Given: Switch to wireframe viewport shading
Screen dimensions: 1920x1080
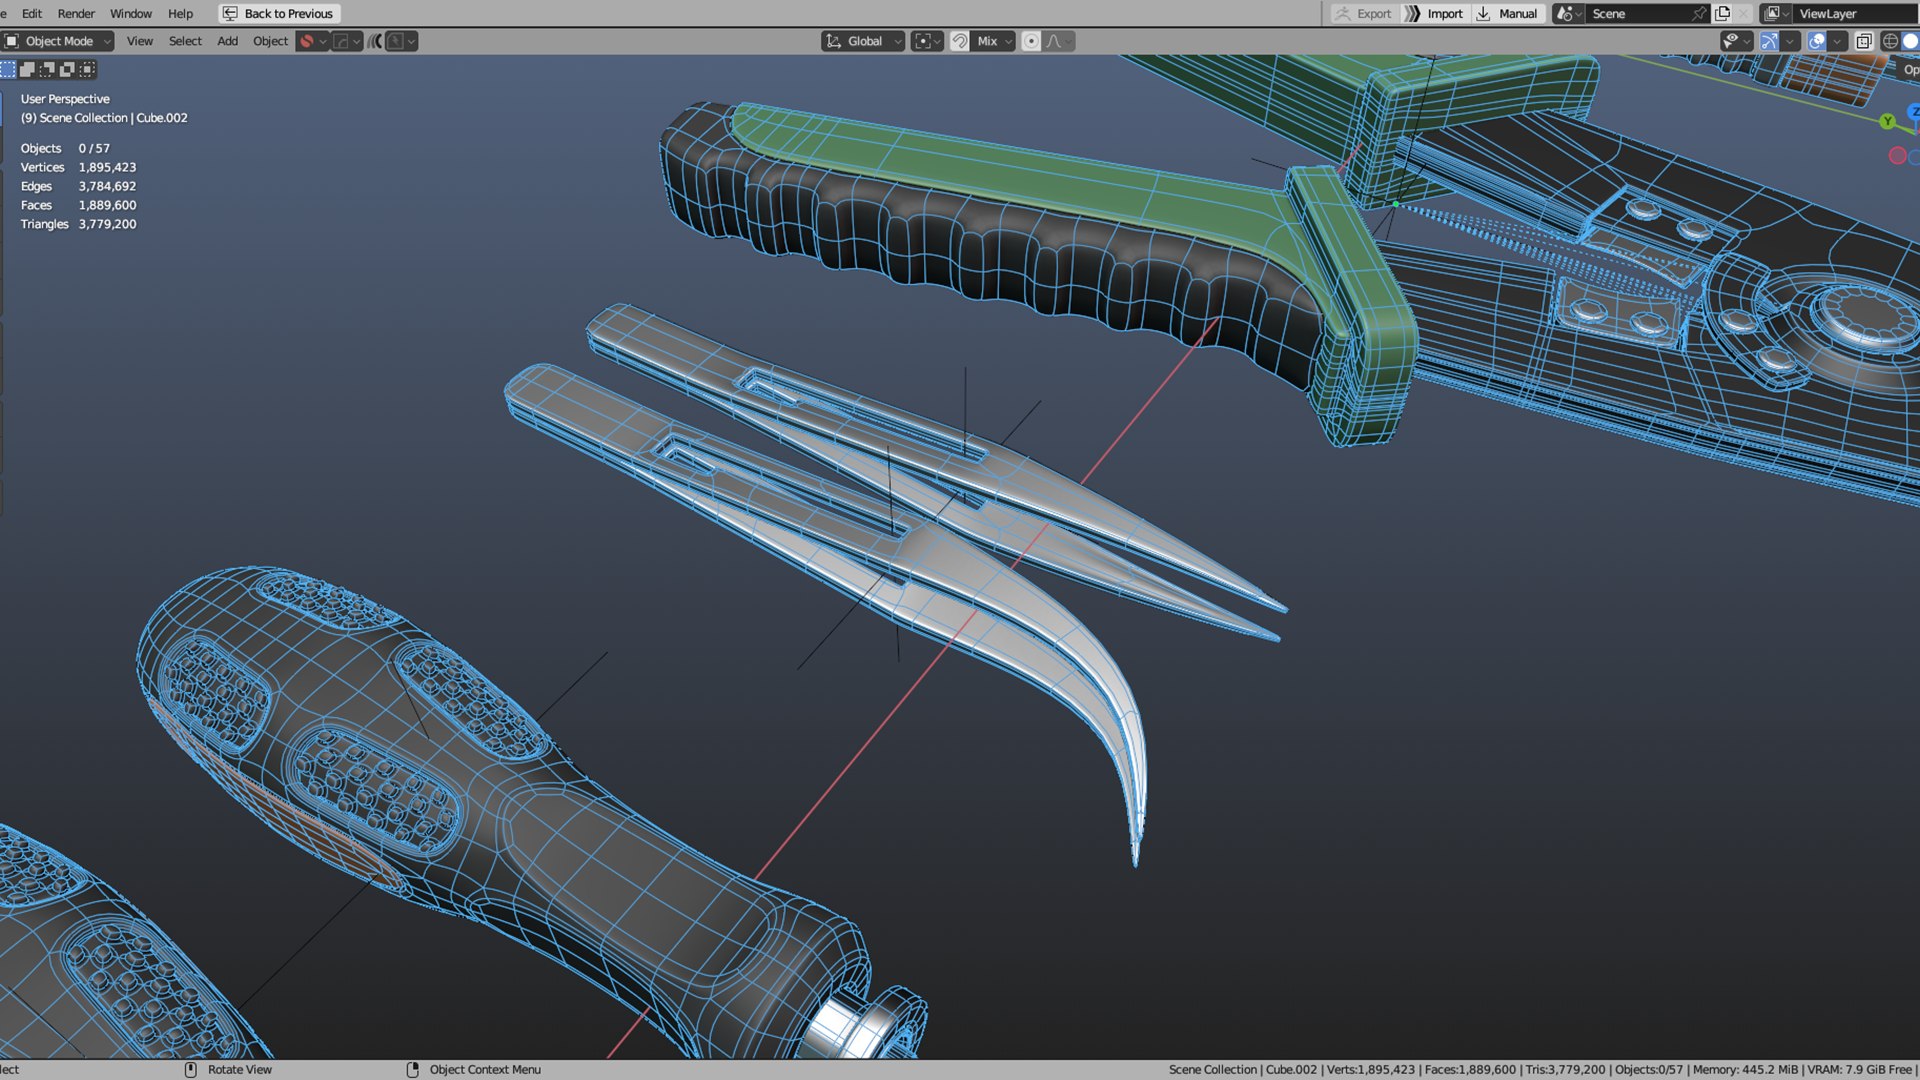Looking at the screenshot, I should click(1890, 41).
